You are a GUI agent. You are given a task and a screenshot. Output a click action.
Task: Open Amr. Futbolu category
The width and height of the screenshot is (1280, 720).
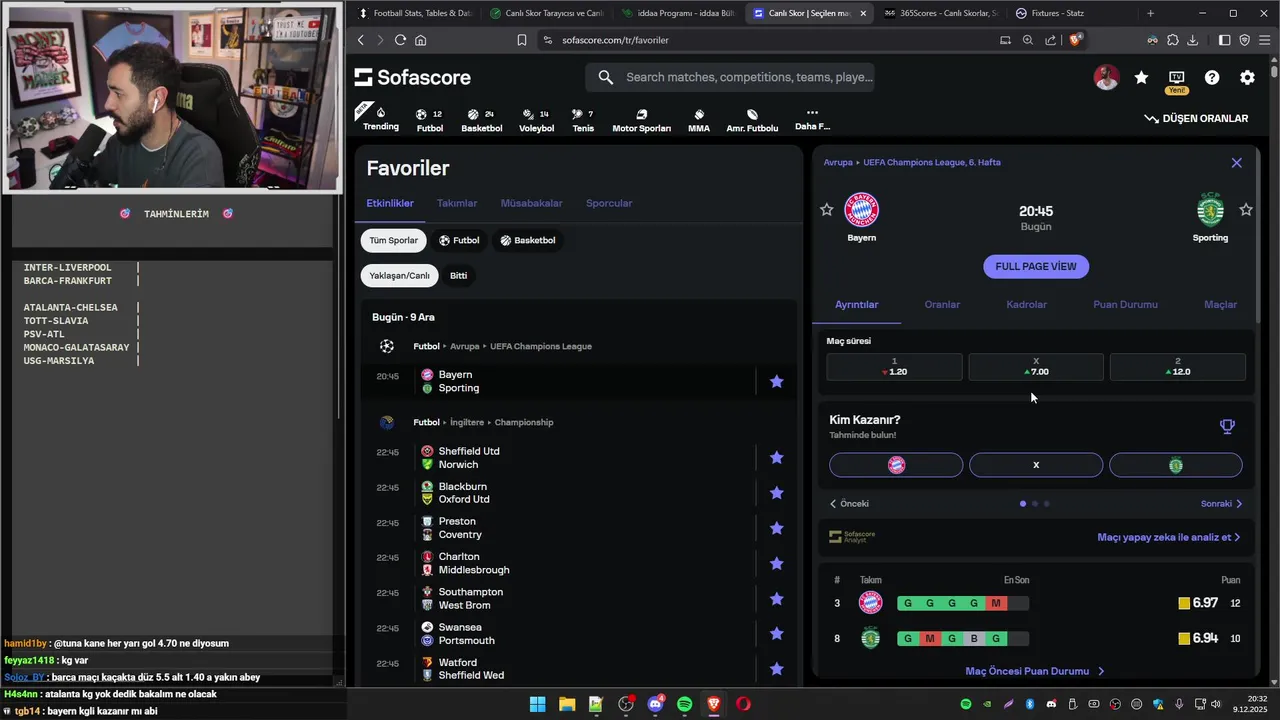[x=752, y=120]
